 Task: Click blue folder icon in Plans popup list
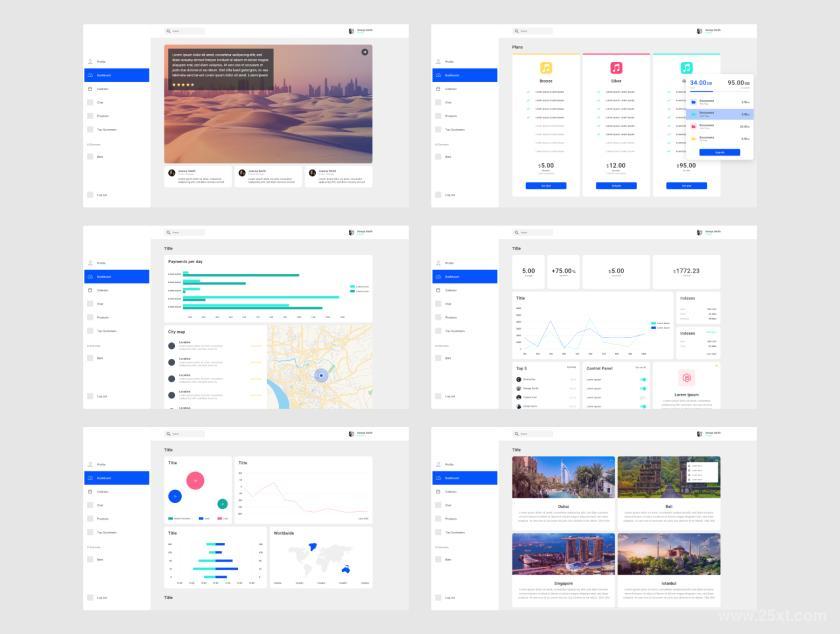[694, 101]
